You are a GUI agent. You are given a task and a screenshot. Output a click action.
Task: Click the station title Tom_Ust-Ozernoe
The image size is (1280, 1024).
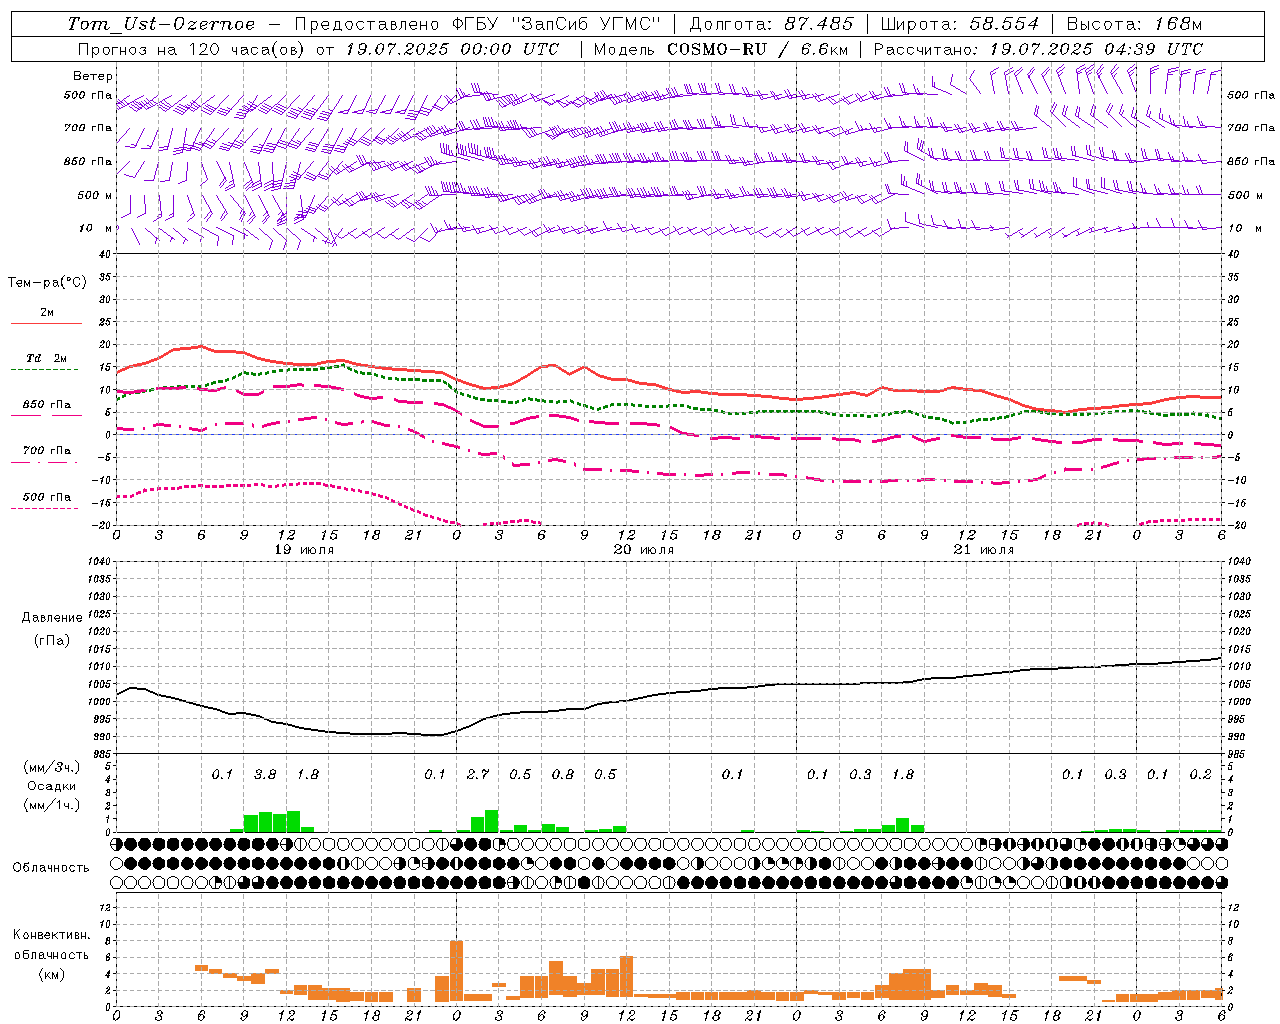click(x=161, y=24)
